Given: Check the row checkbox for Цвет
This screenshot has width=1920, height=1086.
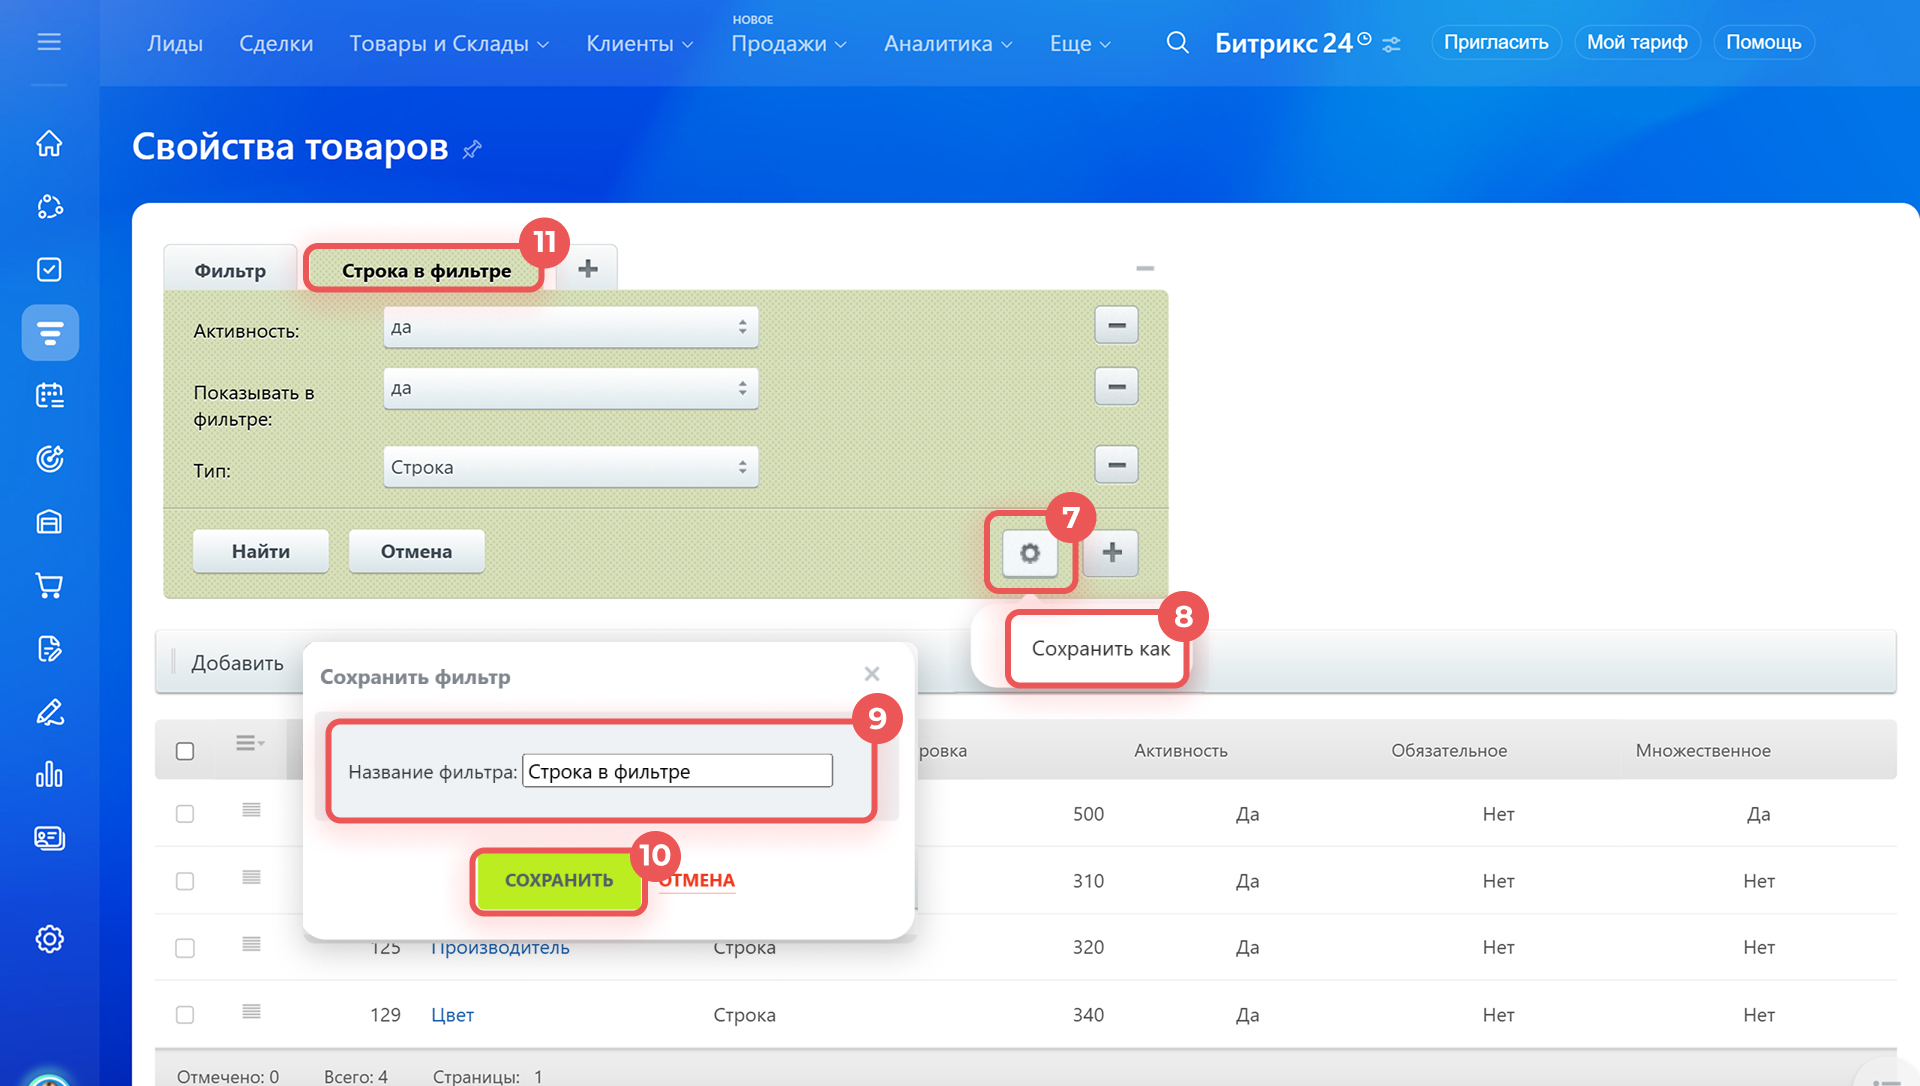Looking at the screenshot, I should (185, 1015).
